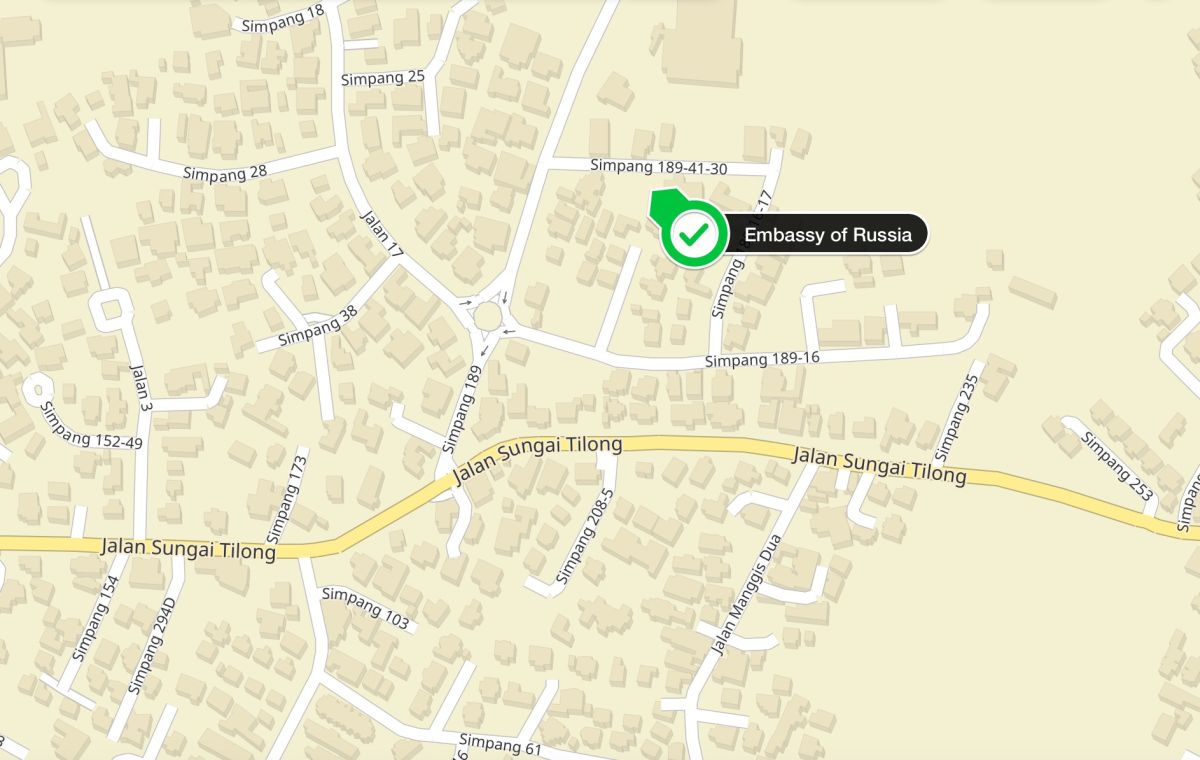The width and height of the screenshot is (1200, 760).
Task: Click the green highlighted embassy building
Action: pos(663,201)
